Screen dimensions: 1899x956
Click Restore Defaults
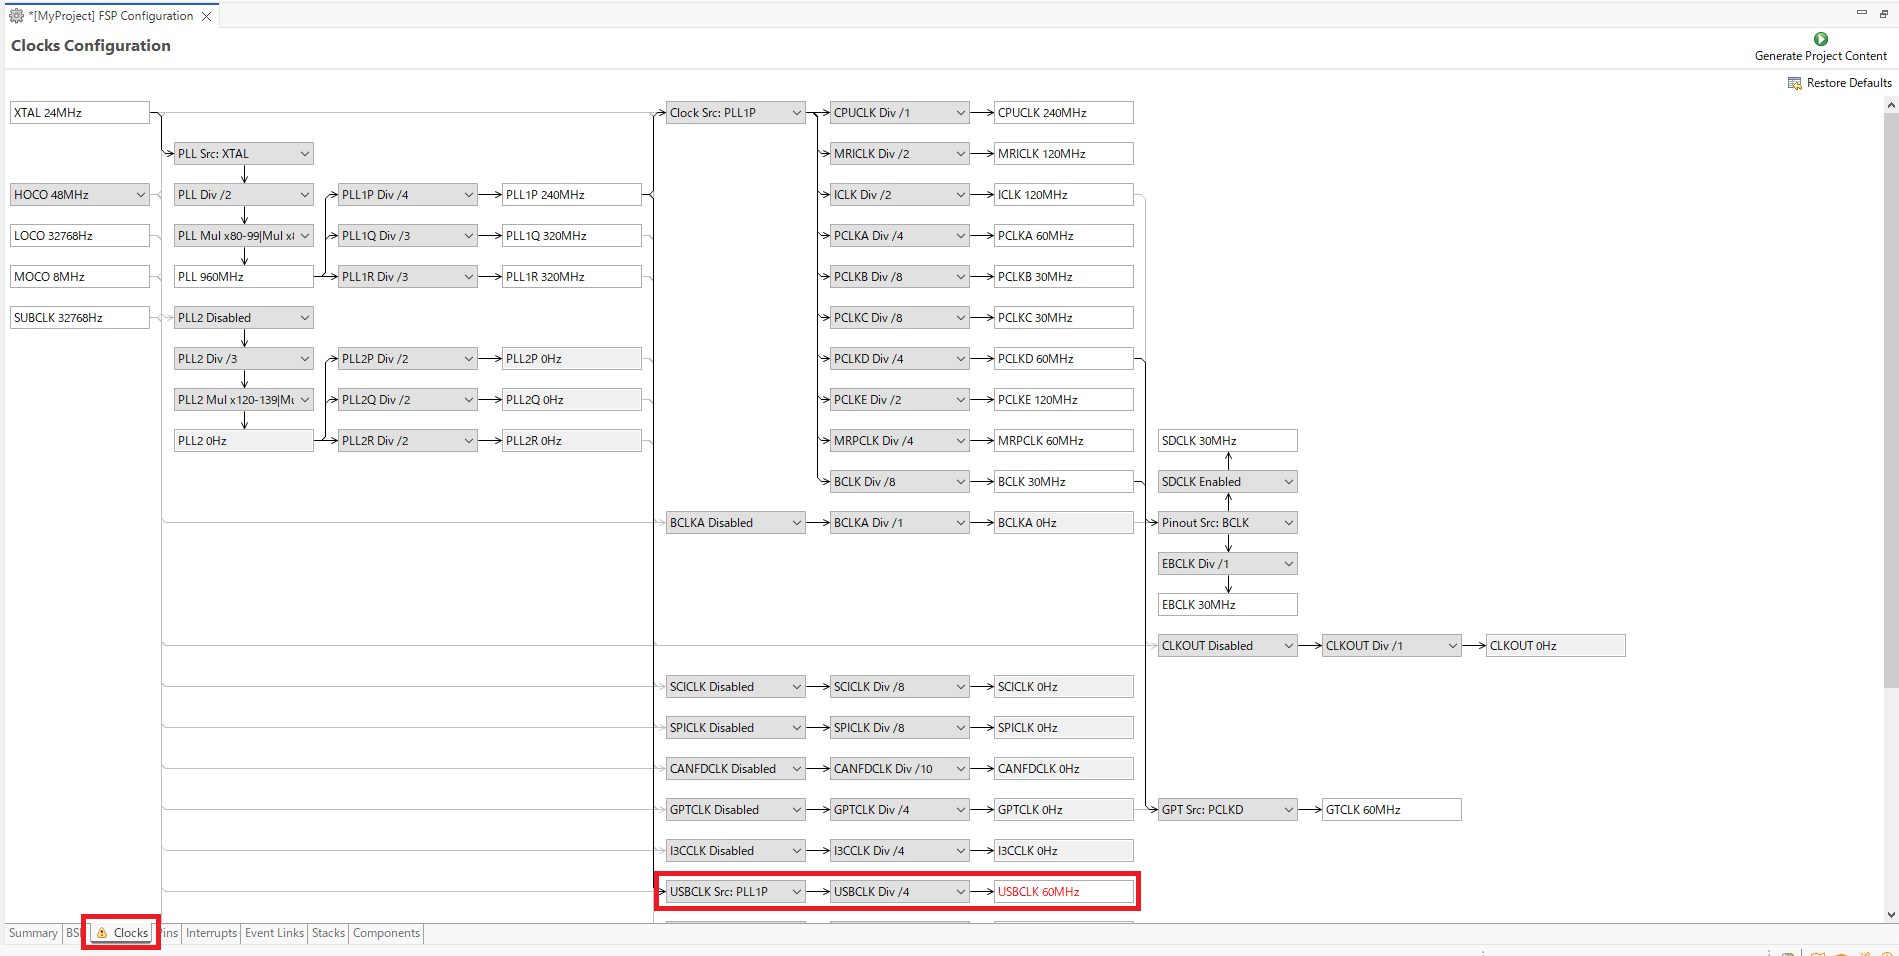[x=1839, y=83]
